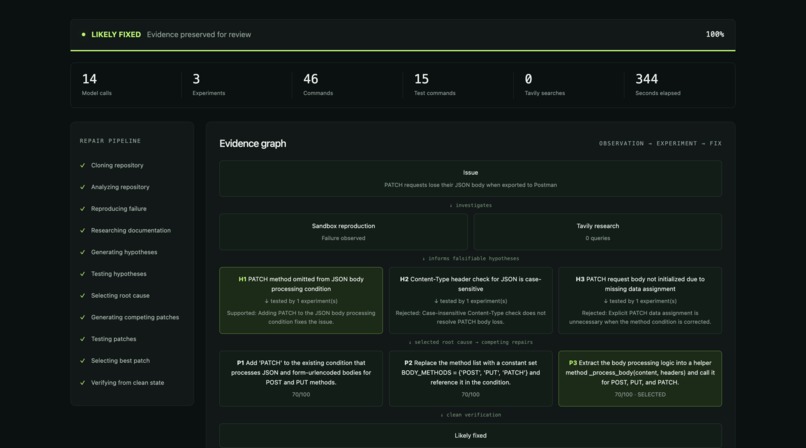Viewport: 806px width, 448px height.
Task: Select the Selecting best patch step
Action: 120,361
